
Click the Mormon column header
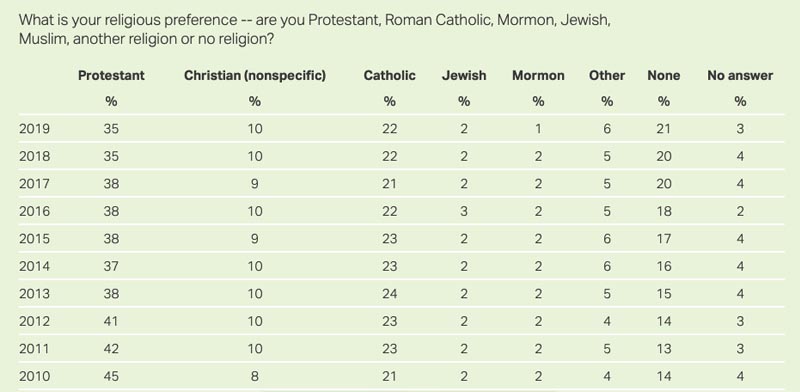tap(538, 76)
